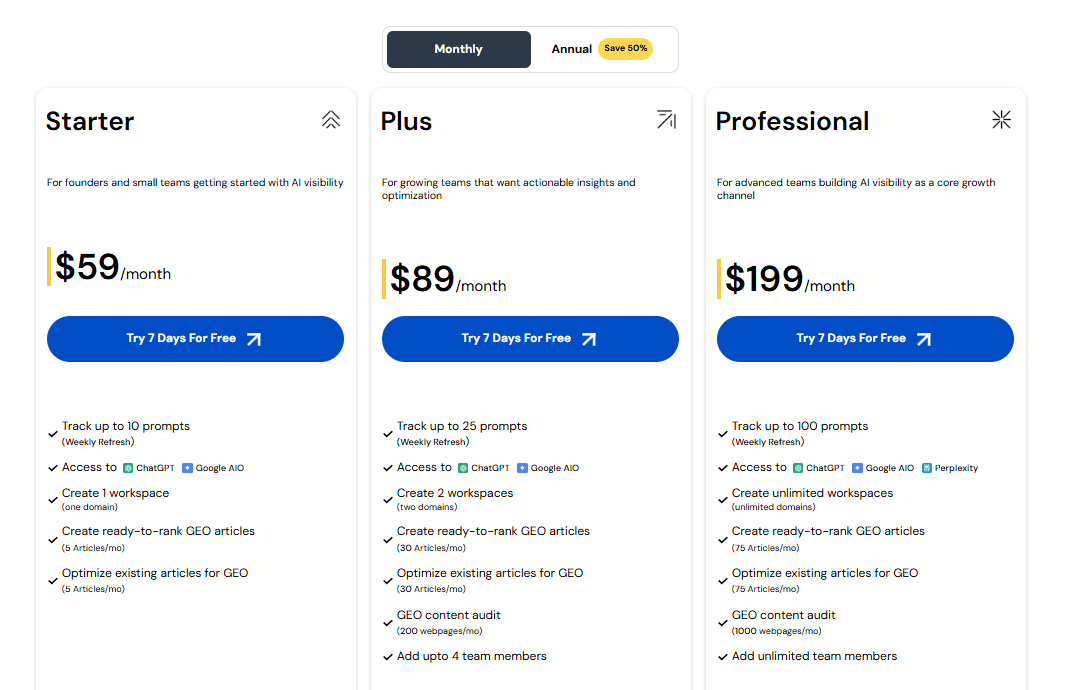The width and height of the screenshot is (1071, 690).
Task: Click the diagonal arrow icon on the Plus card
Action: [666, 119]
